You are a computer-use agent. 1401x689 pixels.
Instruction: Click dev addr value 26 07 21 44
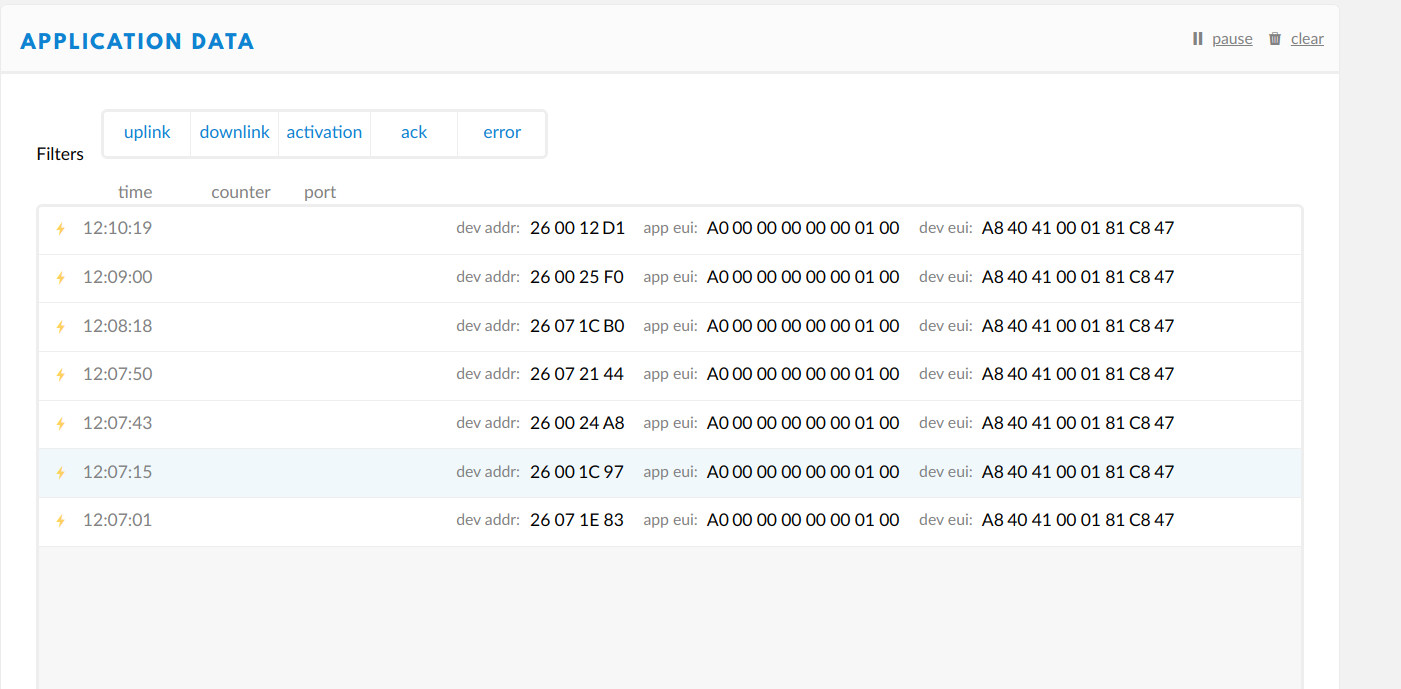coord(577,374)
